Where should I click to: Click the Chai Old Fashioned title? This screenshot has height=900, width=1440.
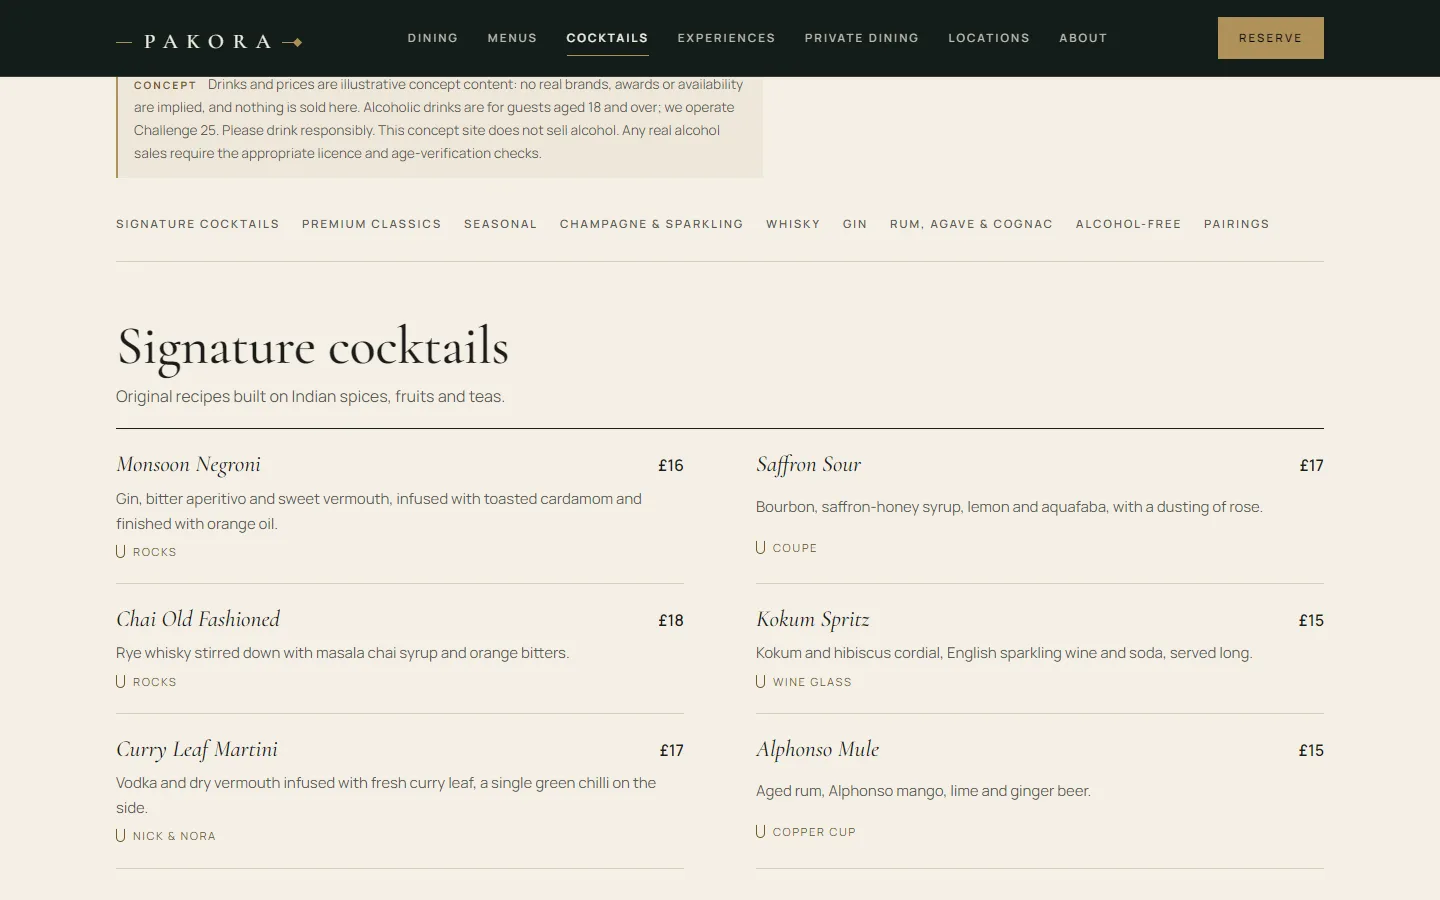click(x=198, y=619)
